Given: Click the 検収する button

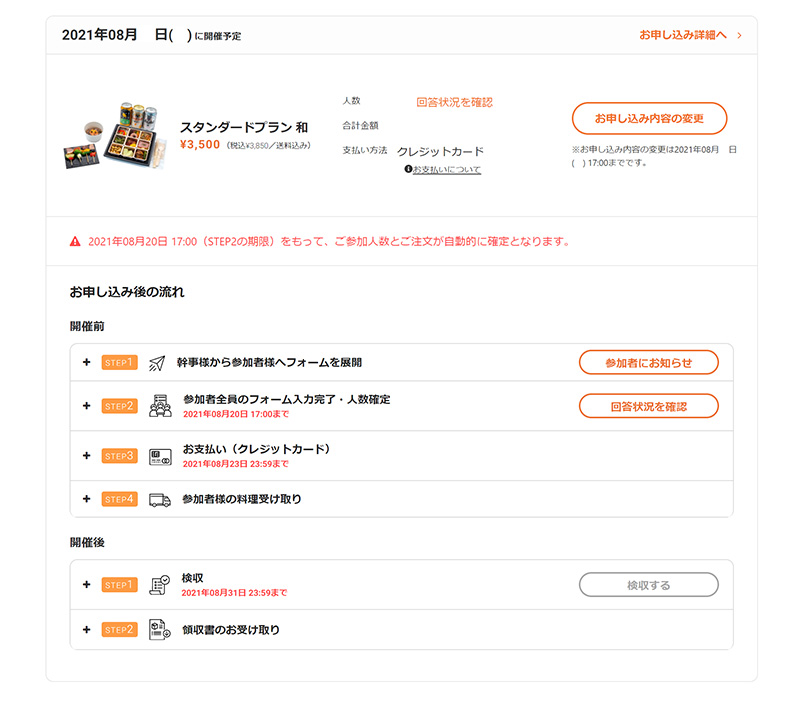Looking at the screenshot, I should (x=648, y=585).
